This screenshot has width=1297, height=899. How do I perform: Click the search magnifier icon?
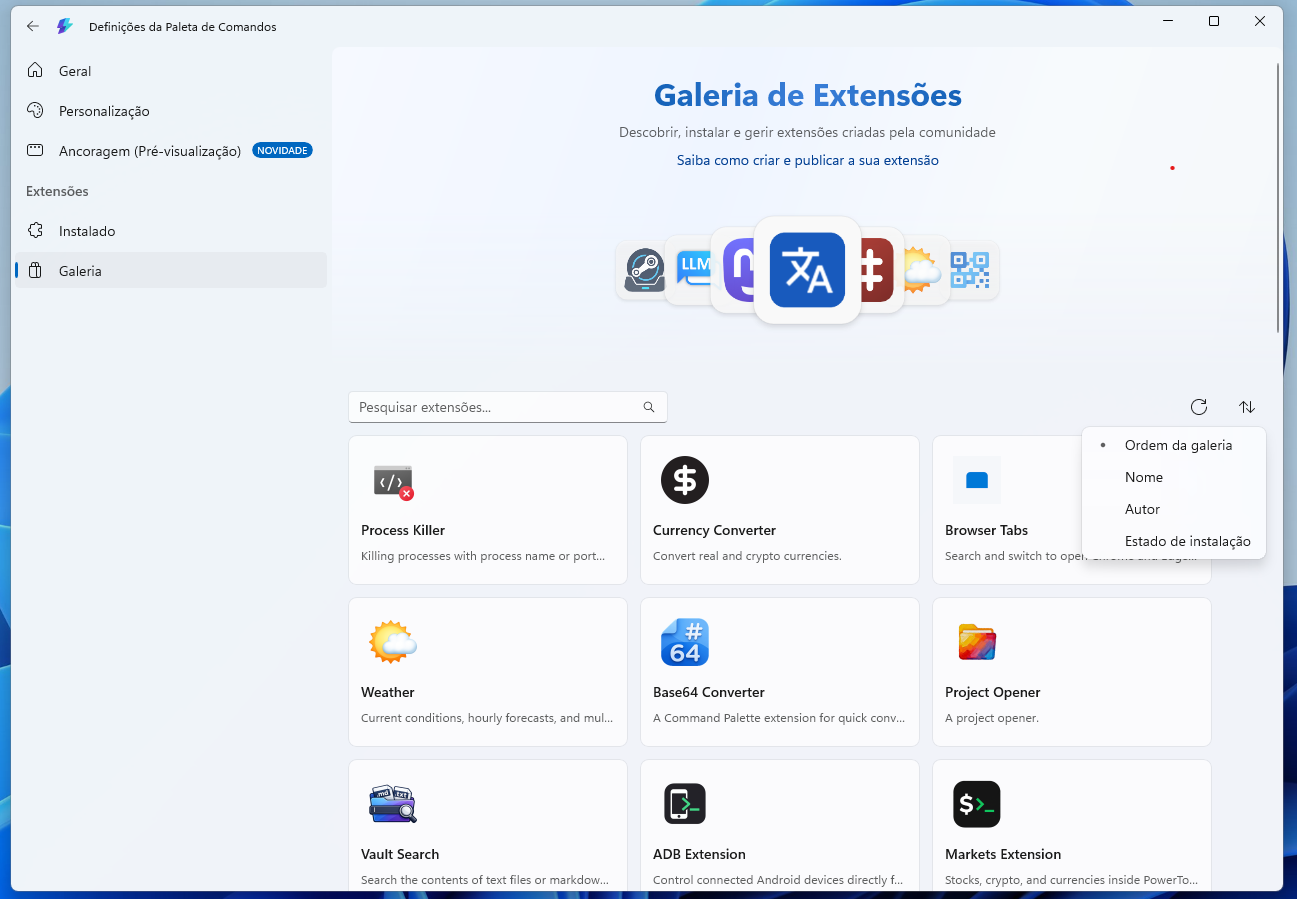pyautogui.click(x=649, y=407)
